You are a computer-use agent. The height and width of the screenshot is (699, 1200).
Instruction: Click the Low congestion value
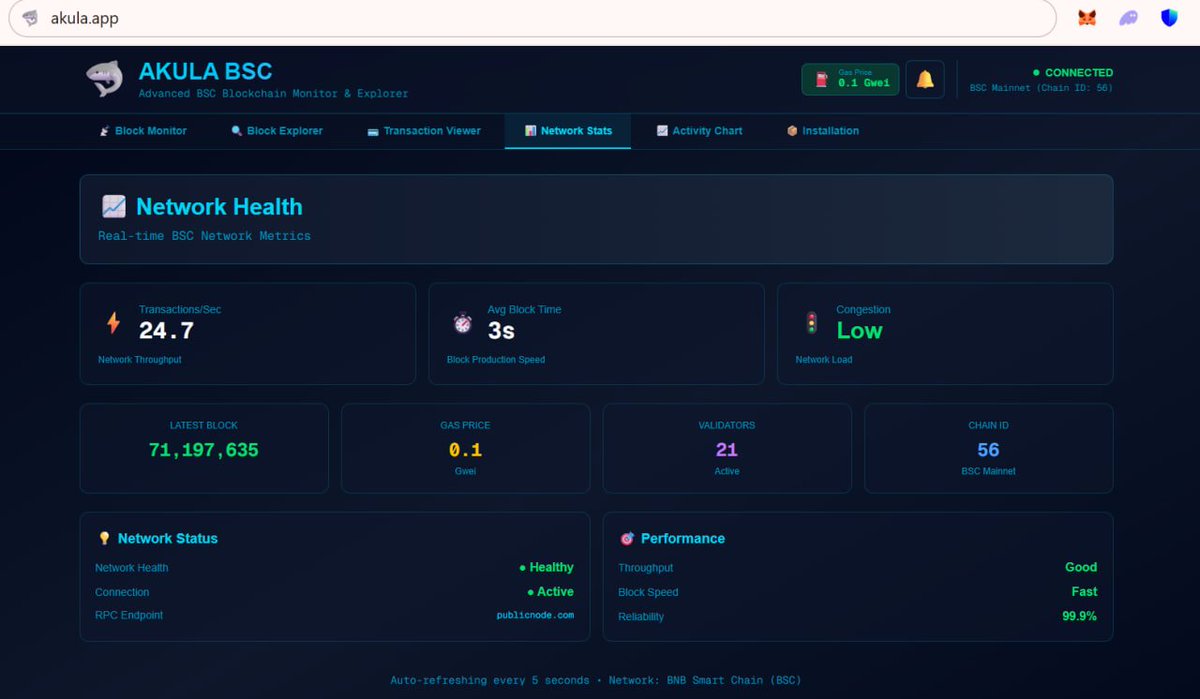point(860,331)
